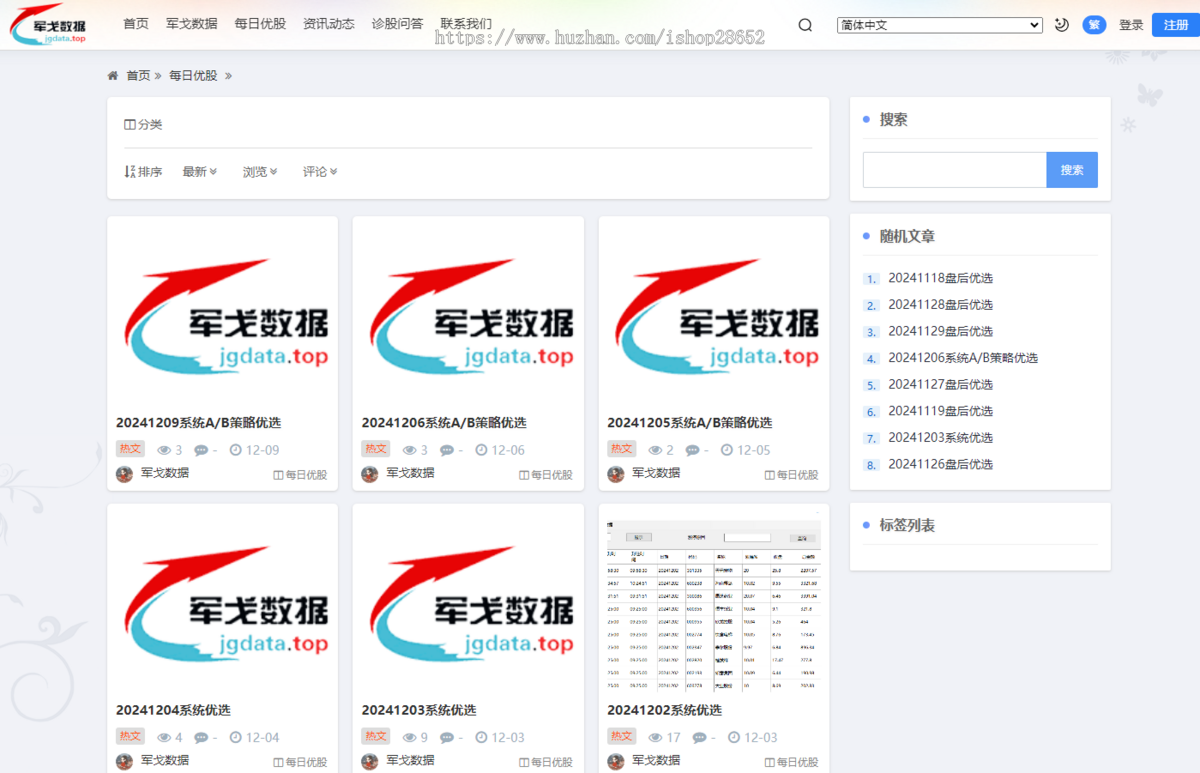Image resolution: width=1200 pixels, height=773 pixels.
Task: Click the blue 搜索 search button
Action: pyautogui.click(x=1072, y=170)
